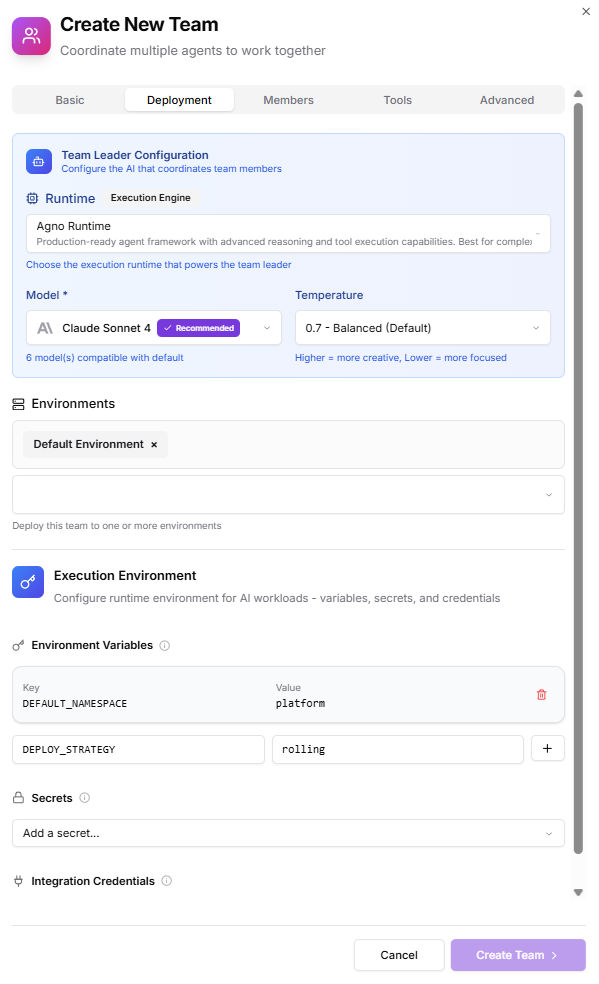Remove the Default Environment chip
The image size is (599, 984).
pos(154,444)
